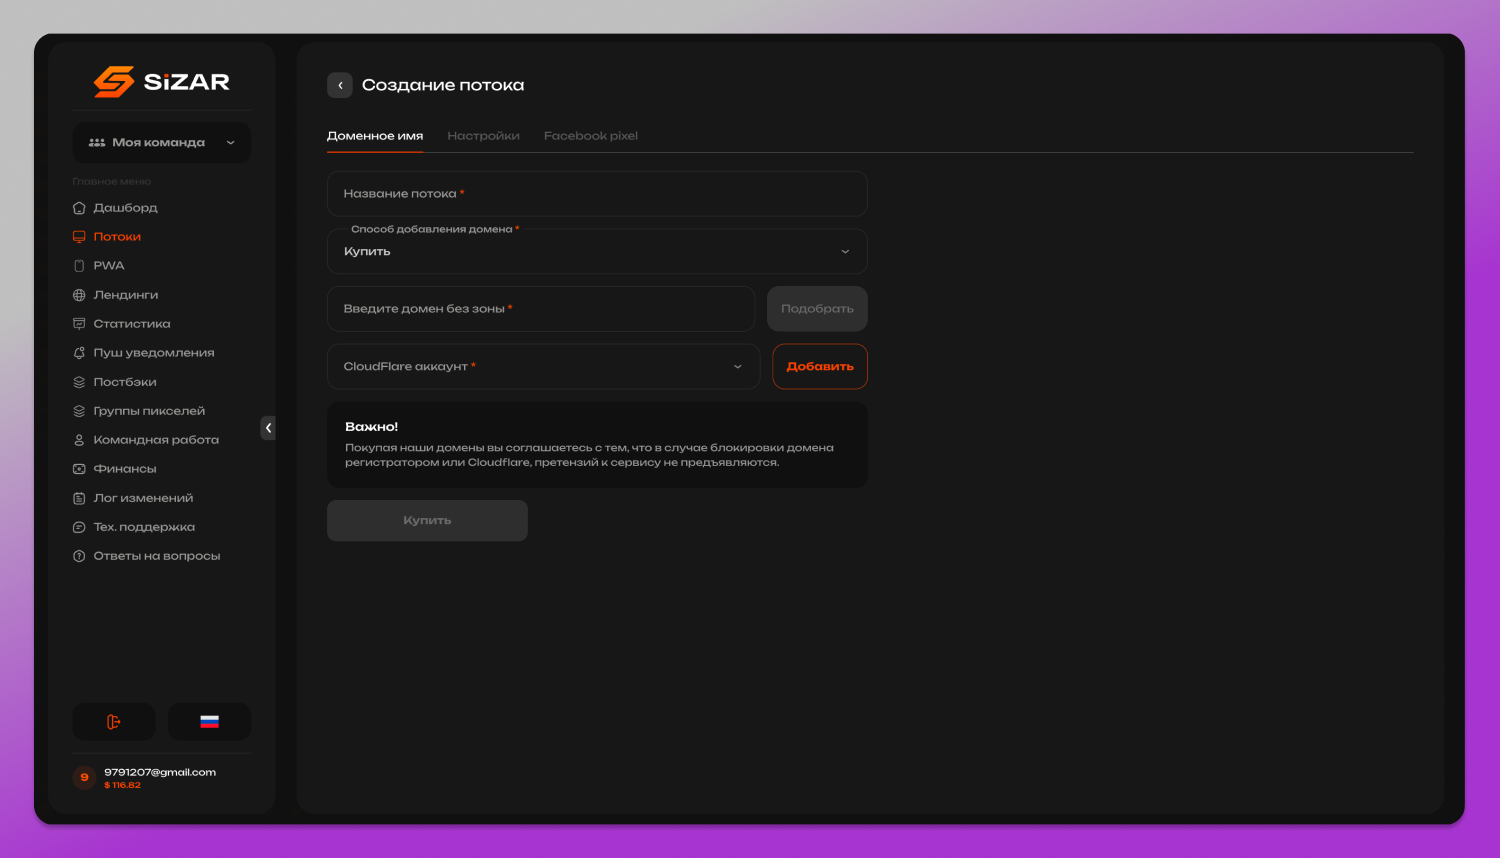Click the Статистика icon in sidebar
This screenshot has width=1500, height=858.
79,324
